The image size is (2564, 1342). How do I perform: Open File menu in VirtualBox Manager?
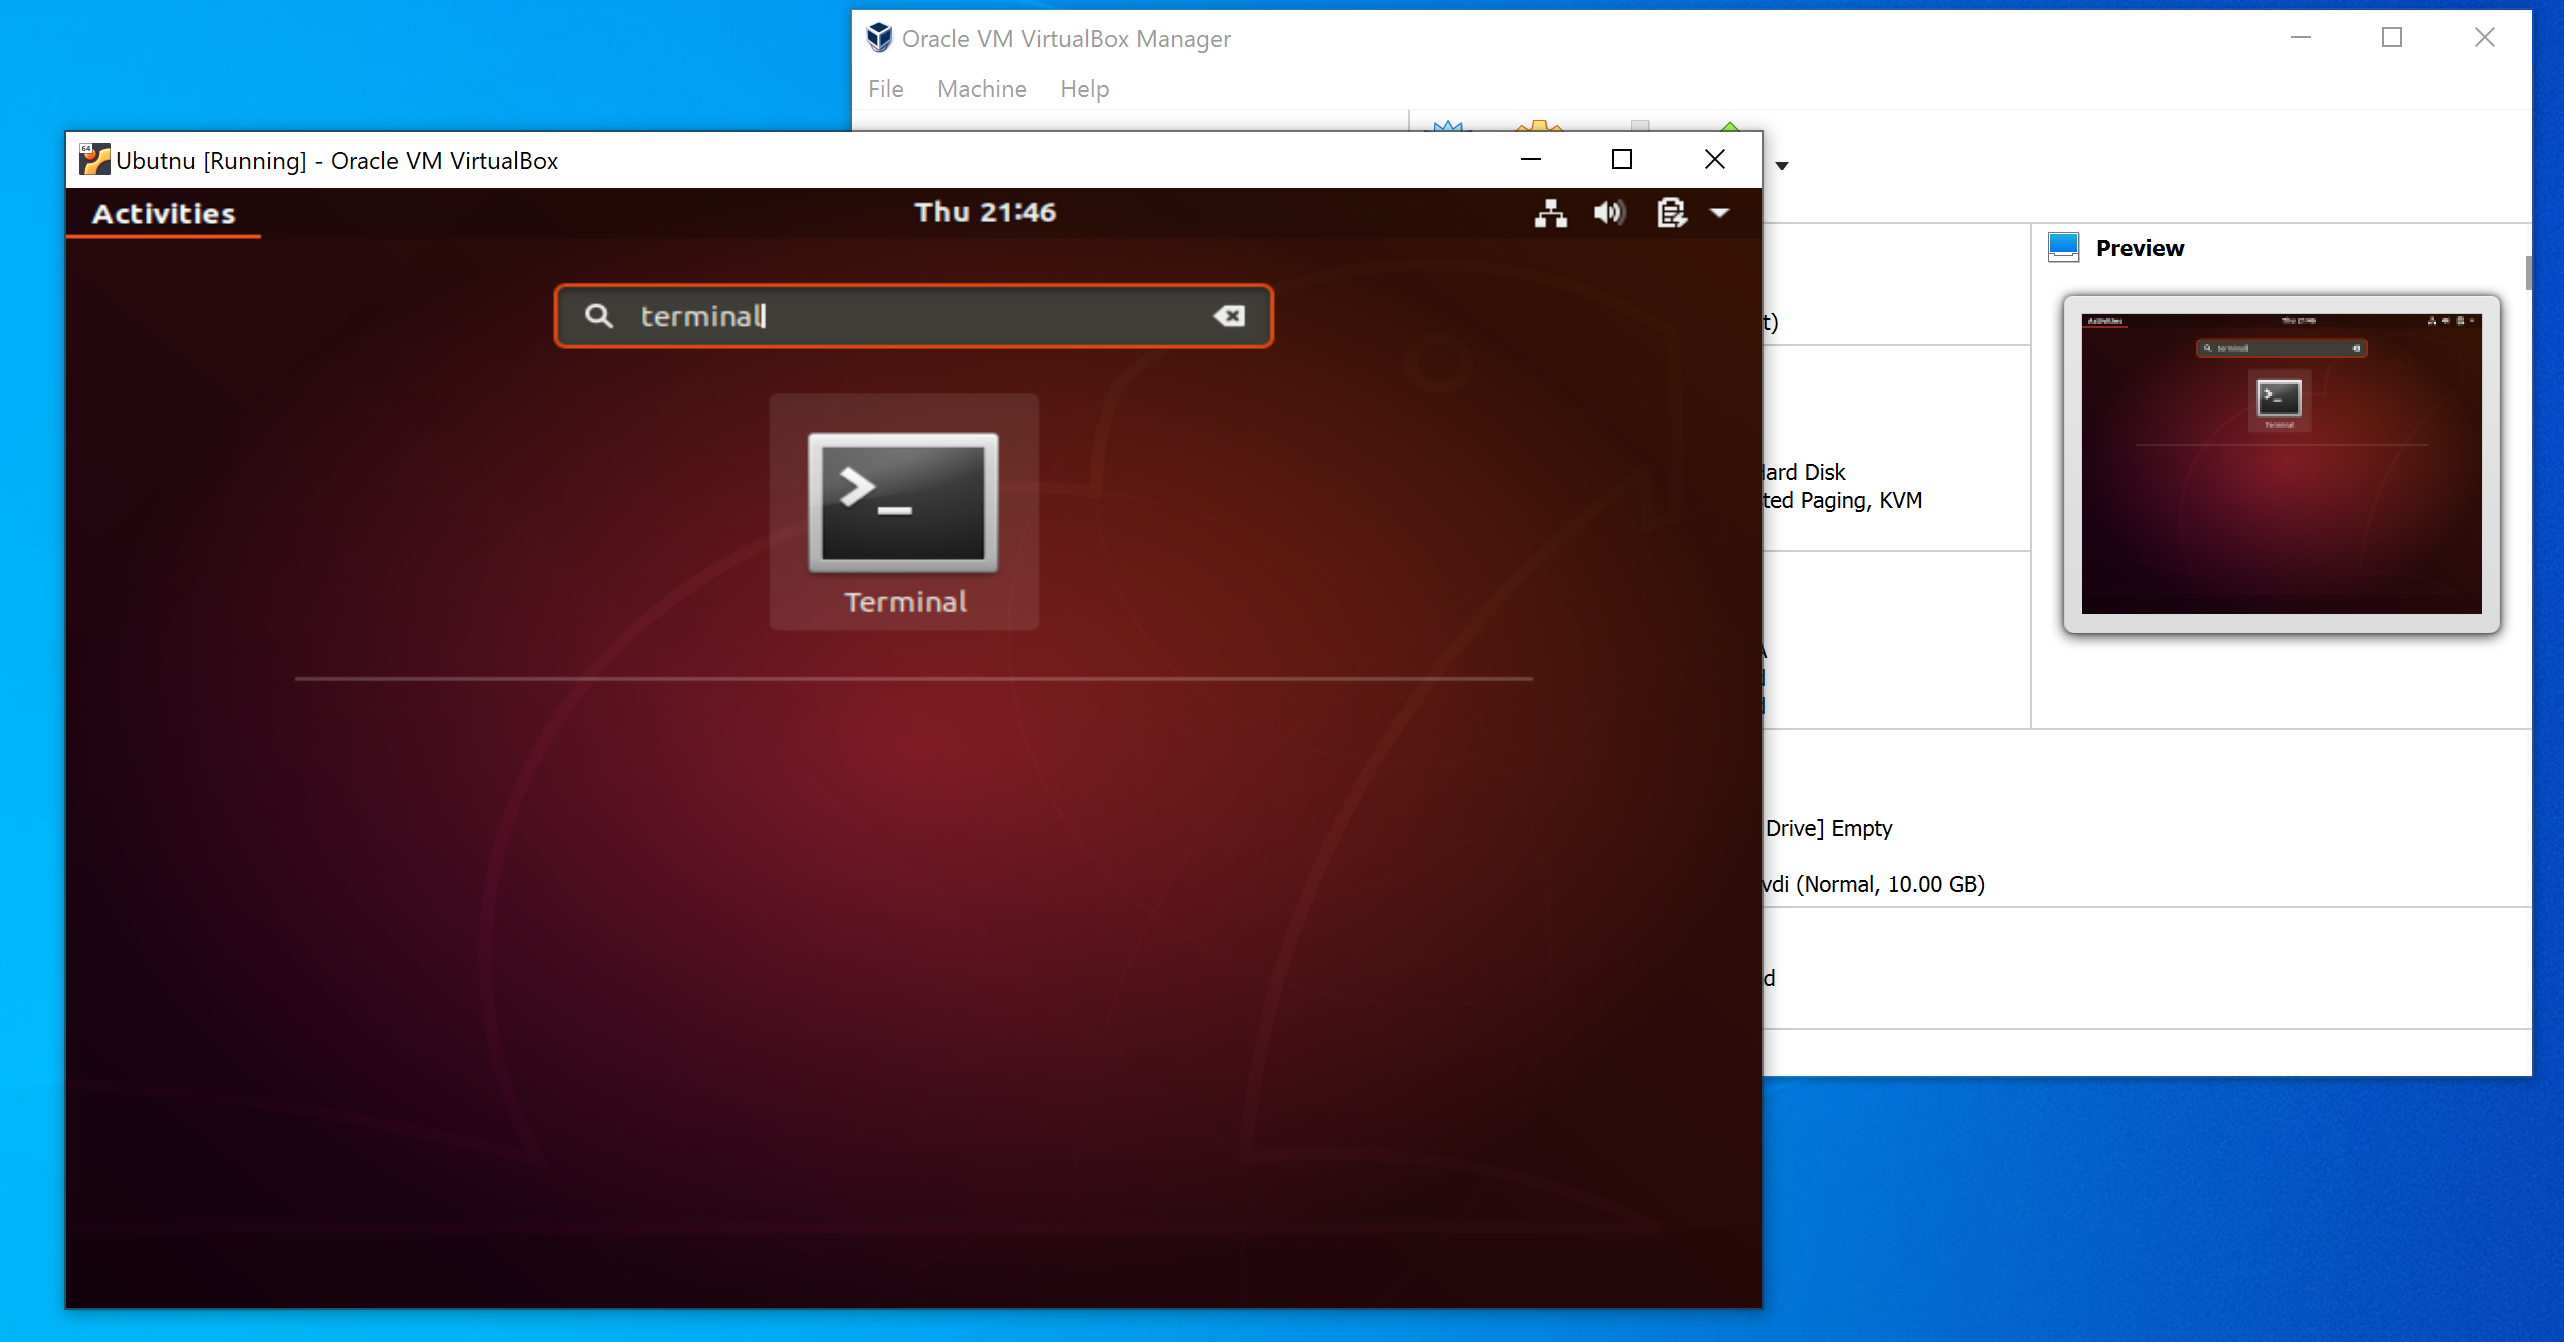pos(885,89)
